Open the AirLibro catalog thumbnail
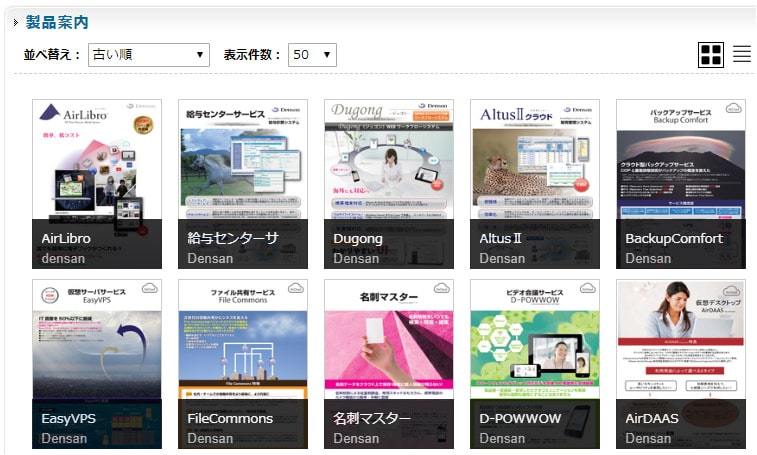 point(97,184)
